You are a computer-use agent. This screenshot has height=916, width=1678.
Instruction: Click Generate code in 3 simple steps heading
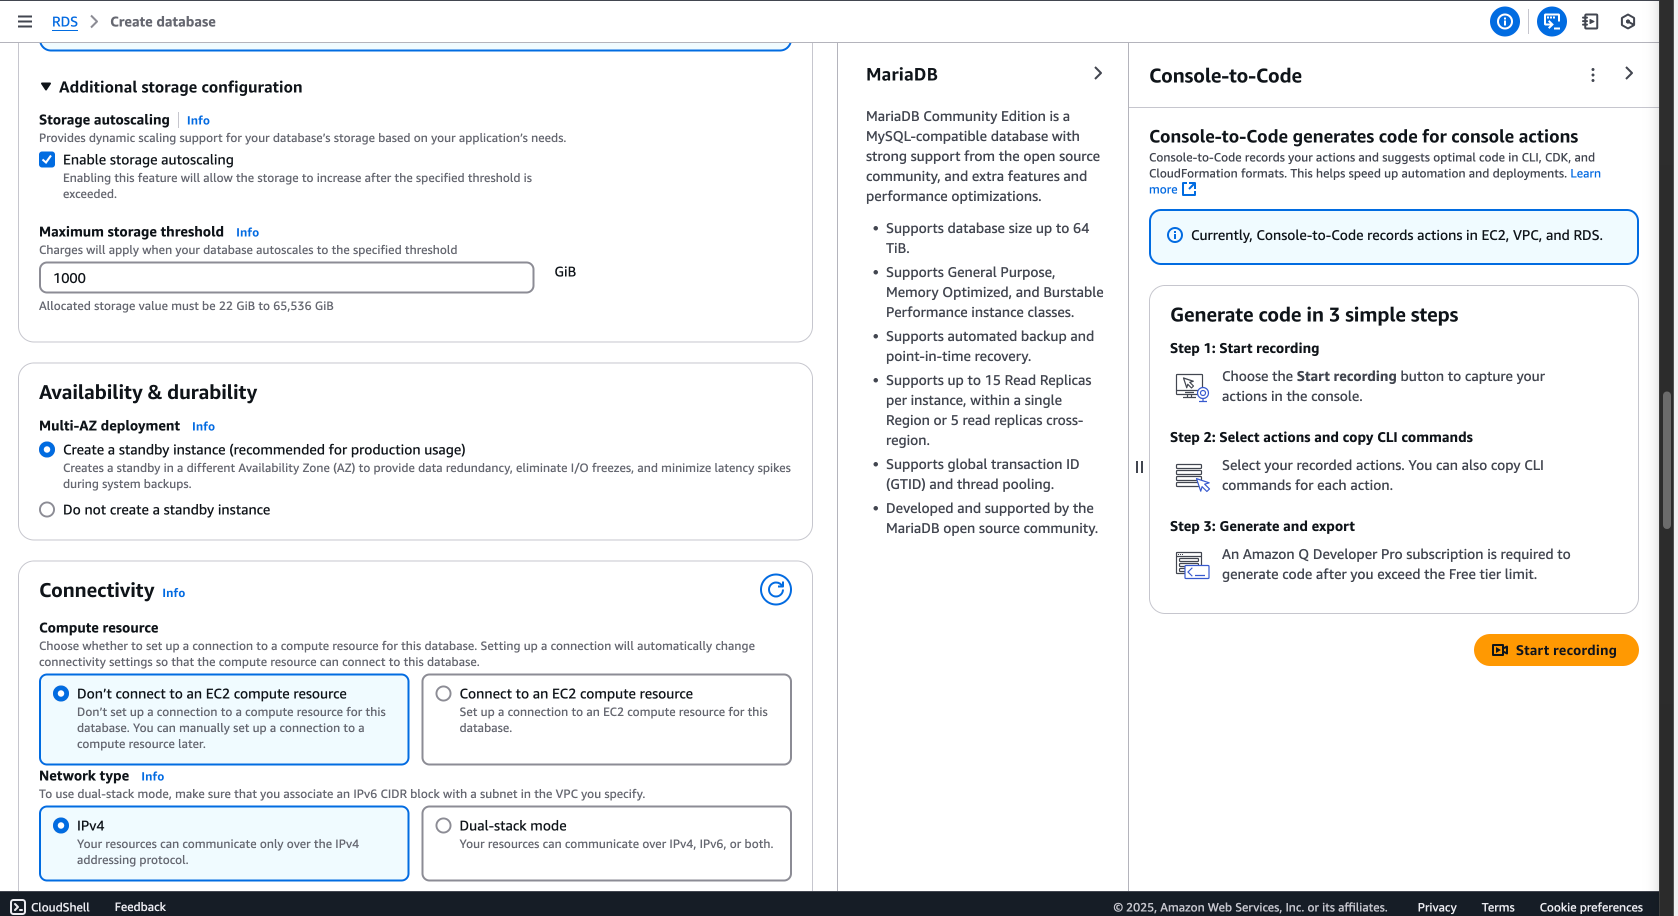(x=1314, y=315)
